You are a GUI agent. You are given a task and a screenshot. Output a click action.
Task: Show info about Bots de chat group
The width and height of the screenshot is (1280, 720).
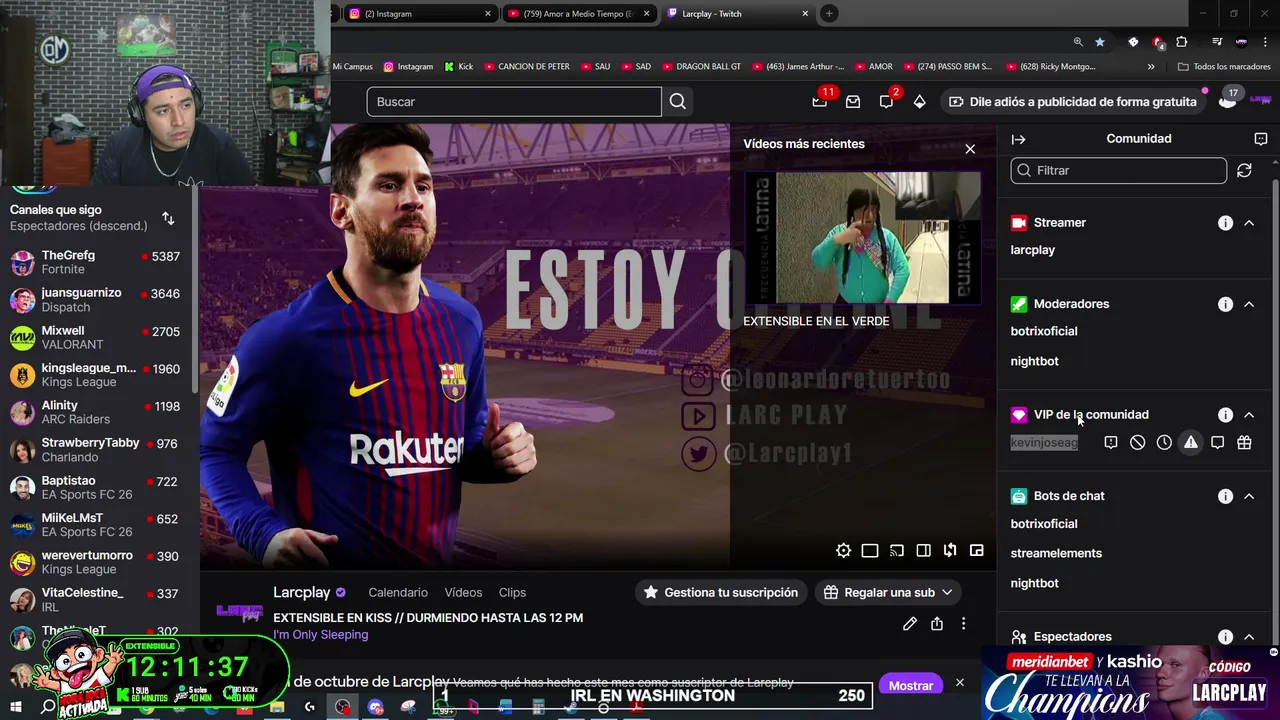(x=1225, y=496)
